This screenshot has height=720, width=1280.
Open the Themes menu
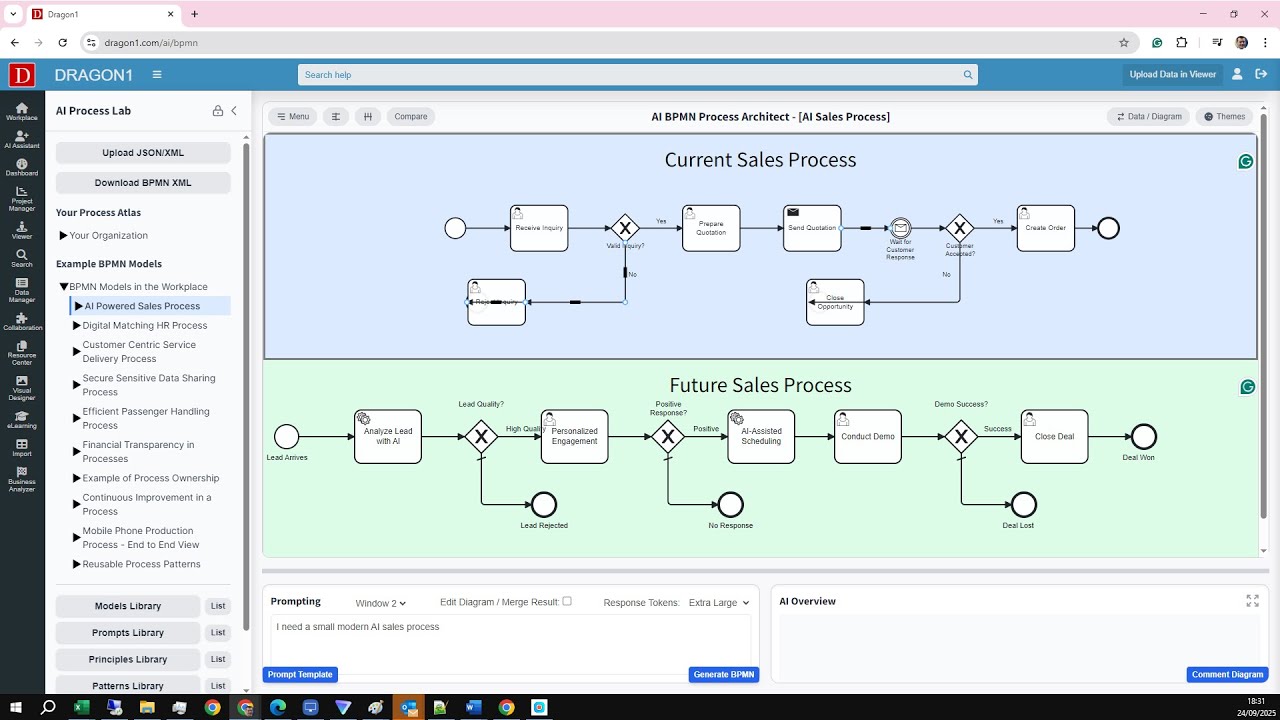tap(1223, 116)
